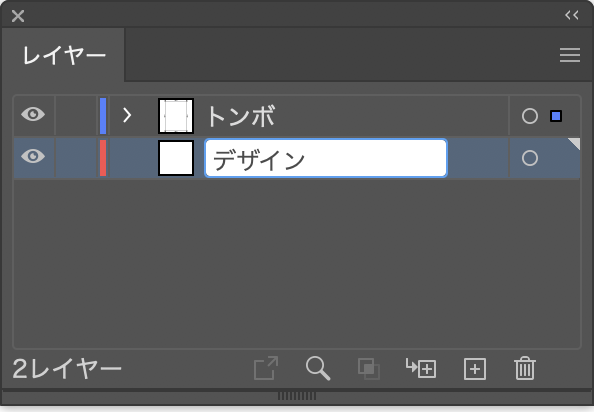Click the Locate Object magnifier icon
Viewport: 594px width, 412px height.
click(318, 368)
